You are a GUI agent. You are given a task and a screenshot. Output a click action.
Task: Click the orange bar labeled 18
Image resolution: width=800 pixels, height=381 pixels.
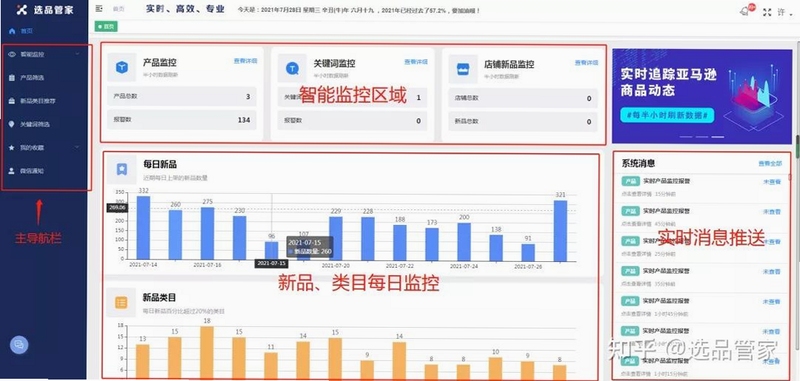pyautogui.click(x=207, y=353)
